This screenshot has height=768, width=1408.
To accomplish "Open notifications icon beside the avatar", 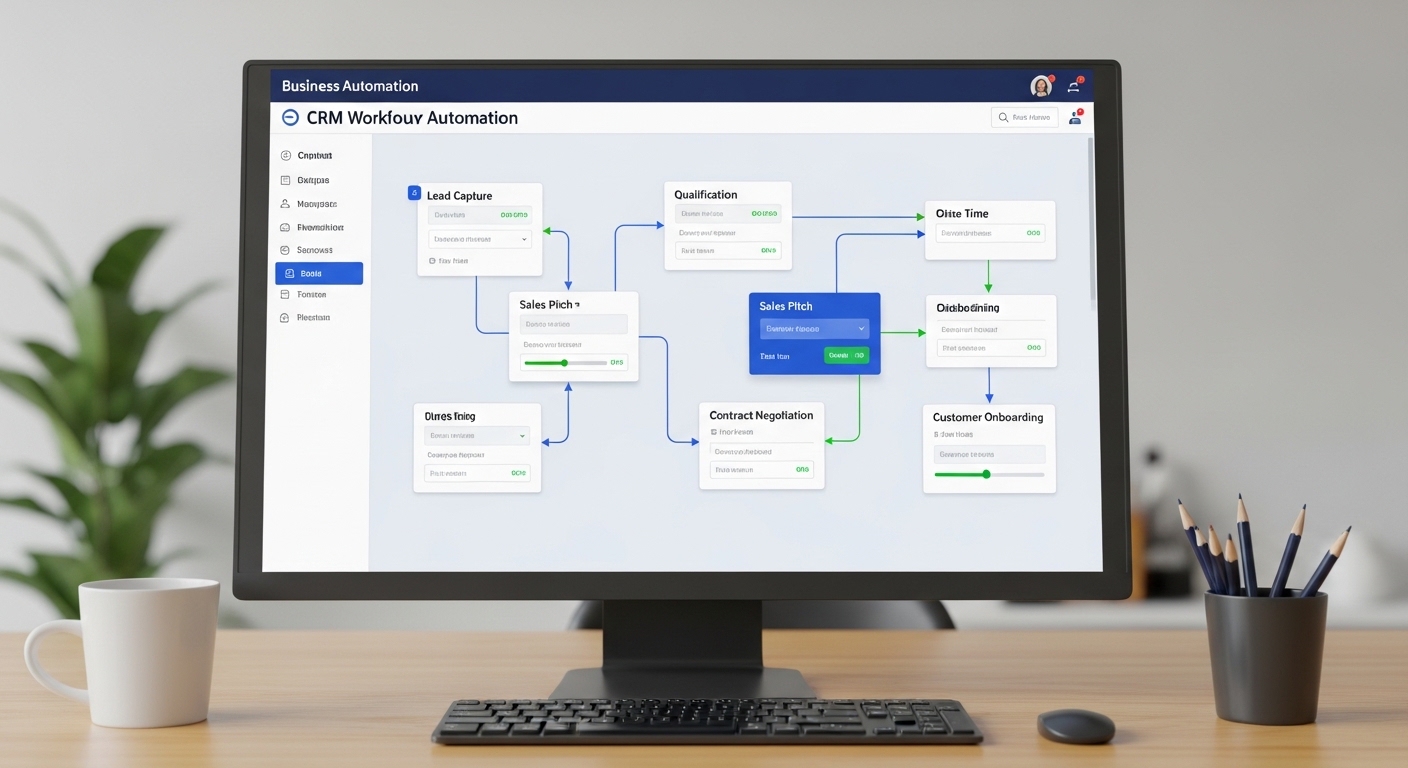I will pos(1075,86).
